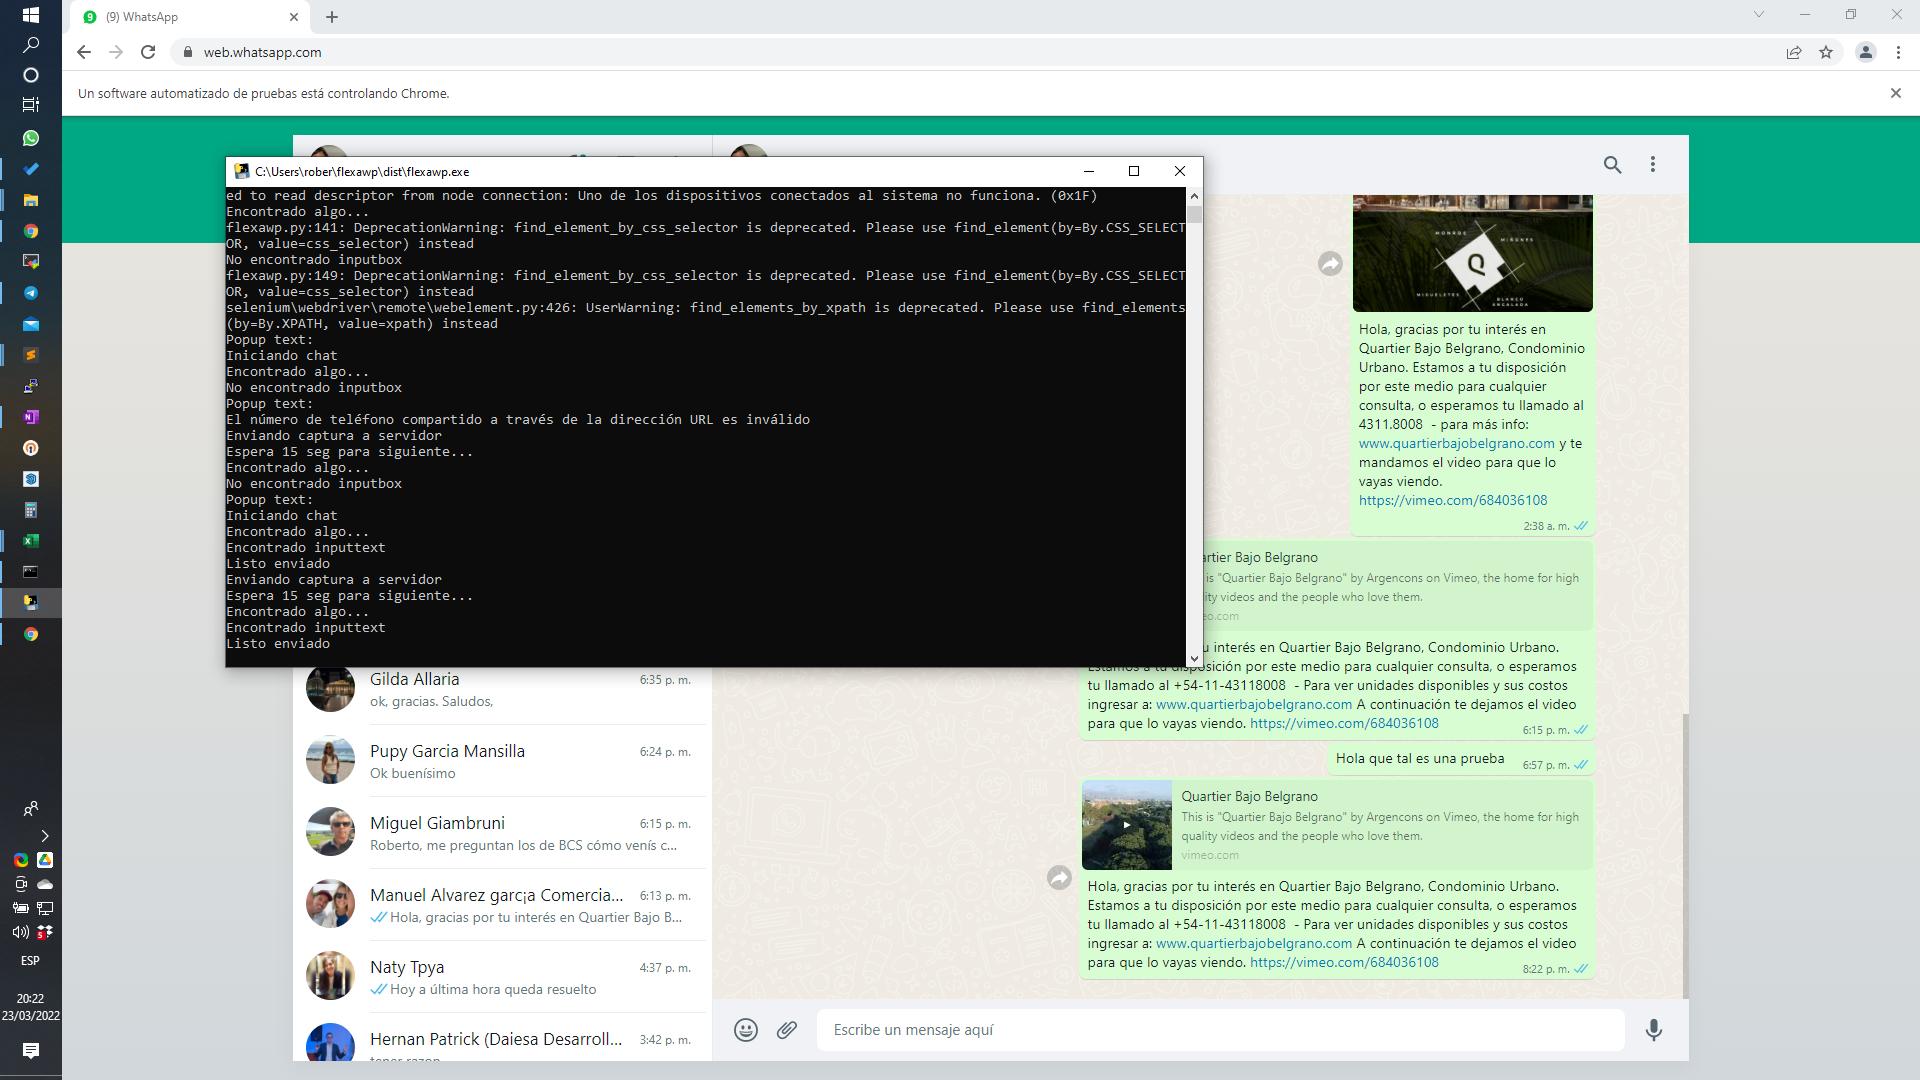Open the www.quartierbajobelgrano.com link in 2:38 message
Screen dimensions: 1920x1080
click(1456, 444)
